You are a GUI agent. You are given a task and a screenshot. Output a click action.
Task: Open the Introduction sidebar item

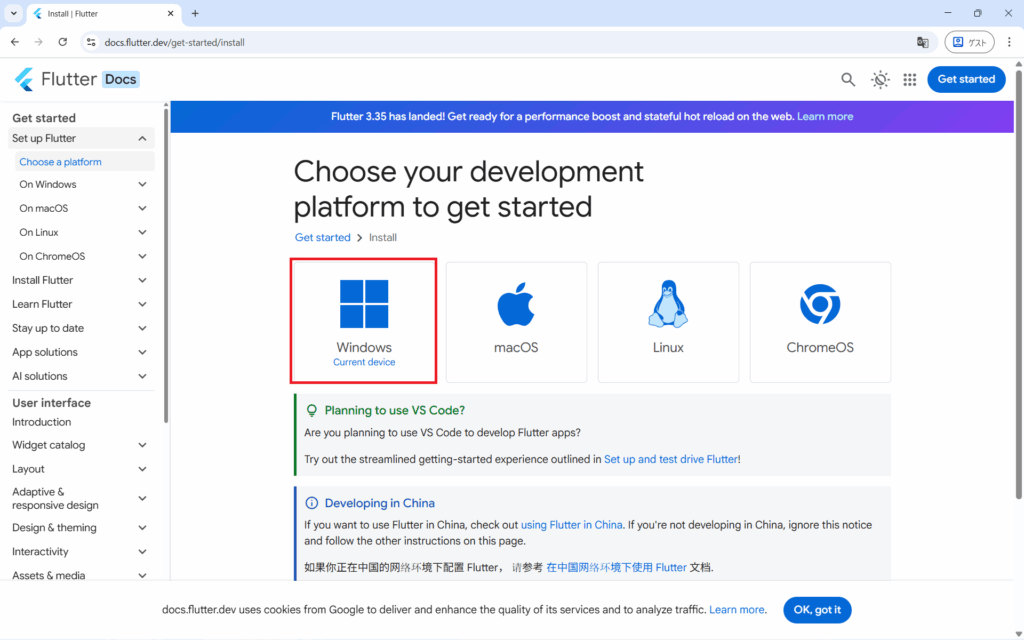pos(42,422)
